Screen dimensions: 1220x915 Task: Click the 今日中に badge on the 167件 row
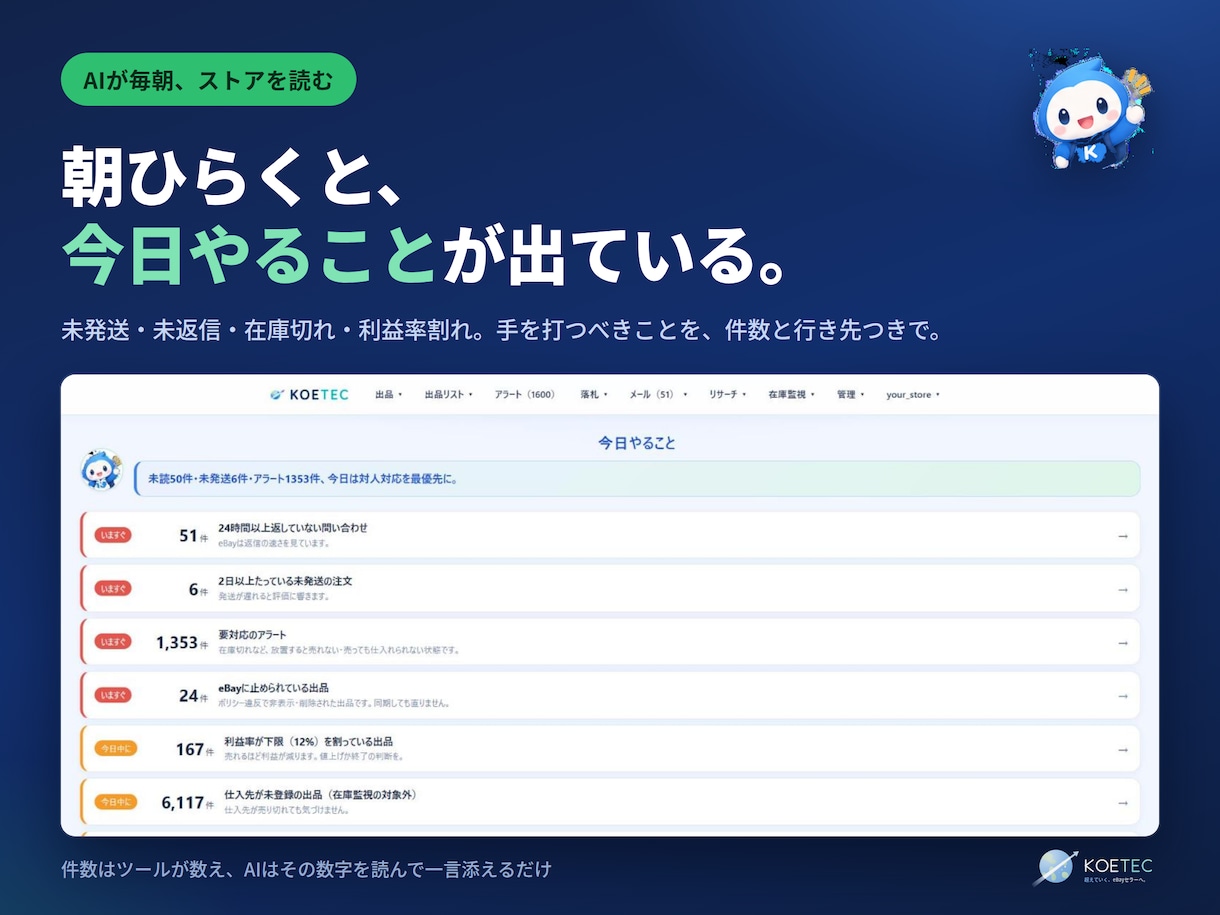tap(115, 750)
